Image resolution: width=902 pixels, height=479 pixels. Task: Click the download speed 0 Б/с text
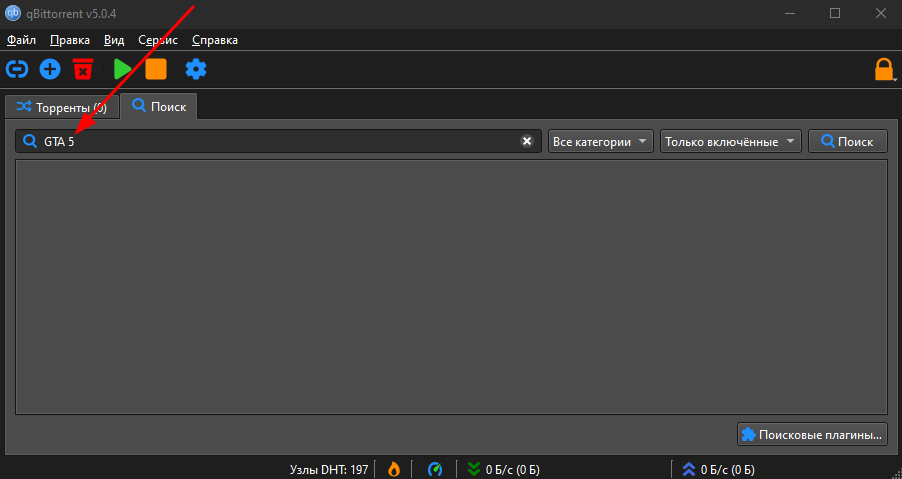click(x=513, y=470)
